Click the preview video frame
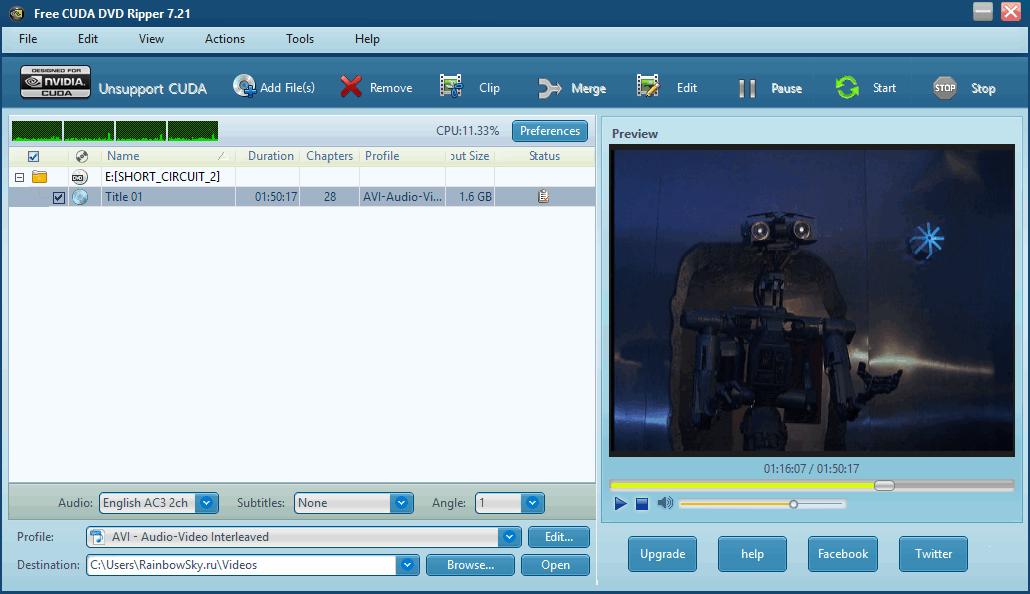This screenshot has width=1030, height=594. click(x=812, y=300)
